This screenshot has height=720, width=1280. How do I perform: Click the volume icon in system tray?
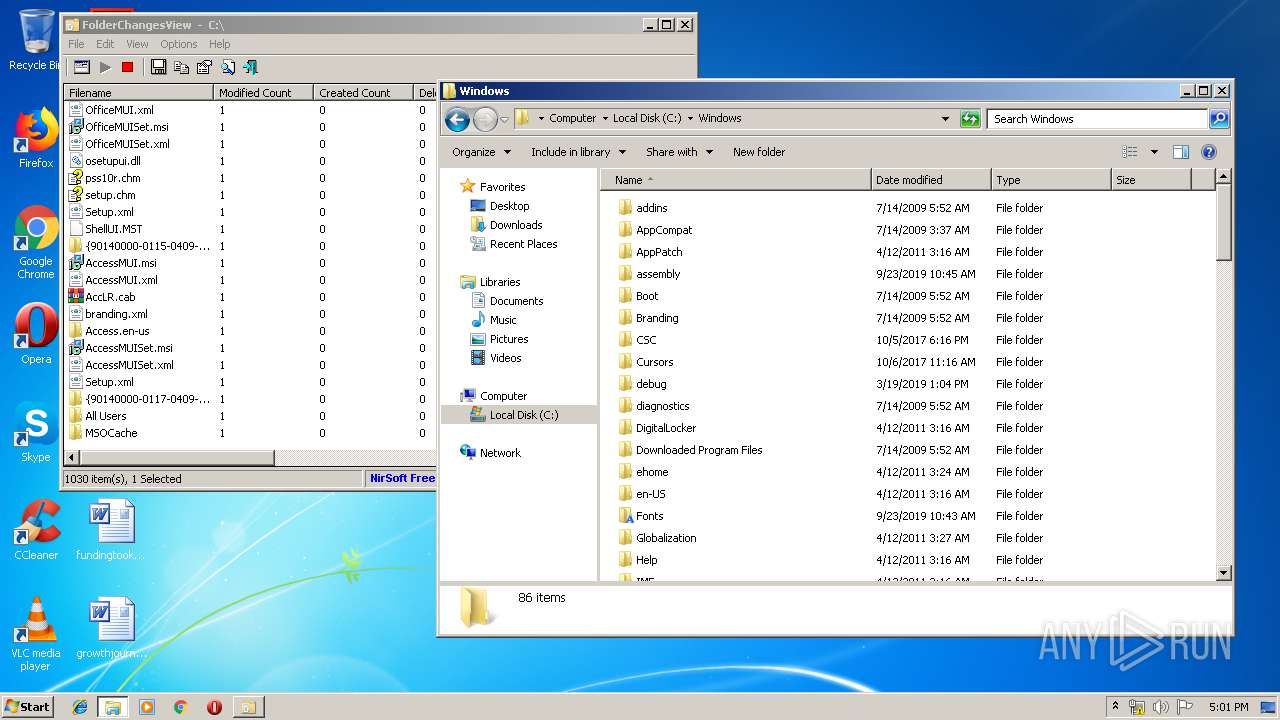1161,707
